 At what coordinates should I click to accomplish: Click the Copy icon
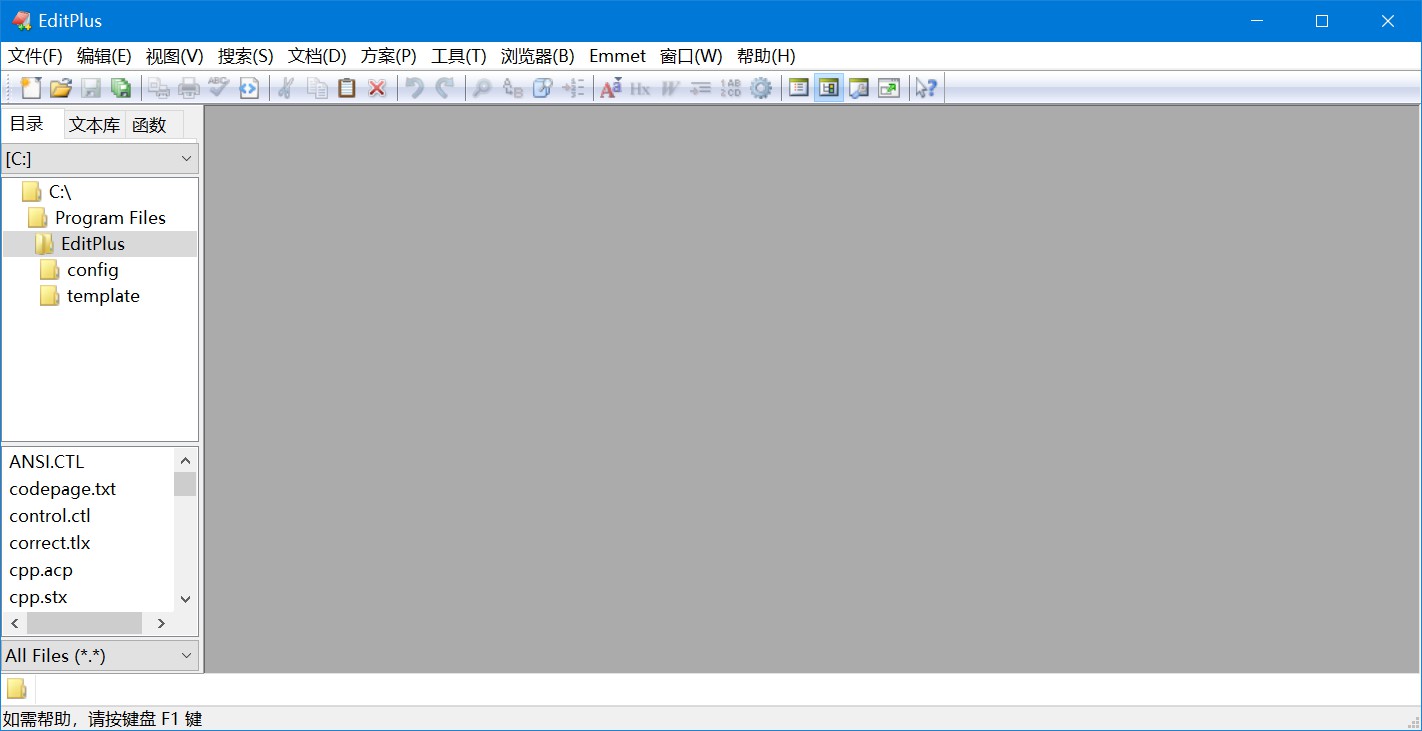pos(317,88)
